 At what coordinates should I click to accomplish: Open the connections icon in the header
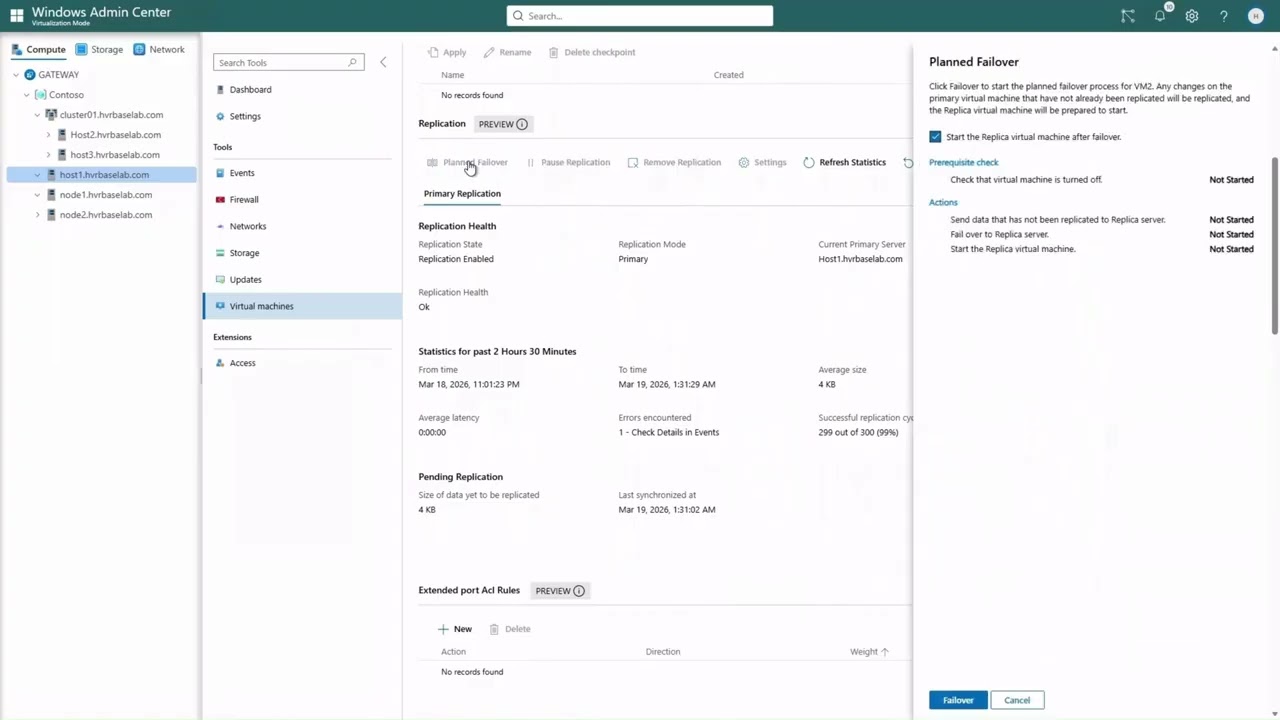pyautogui.click(x=1128, y=16)
